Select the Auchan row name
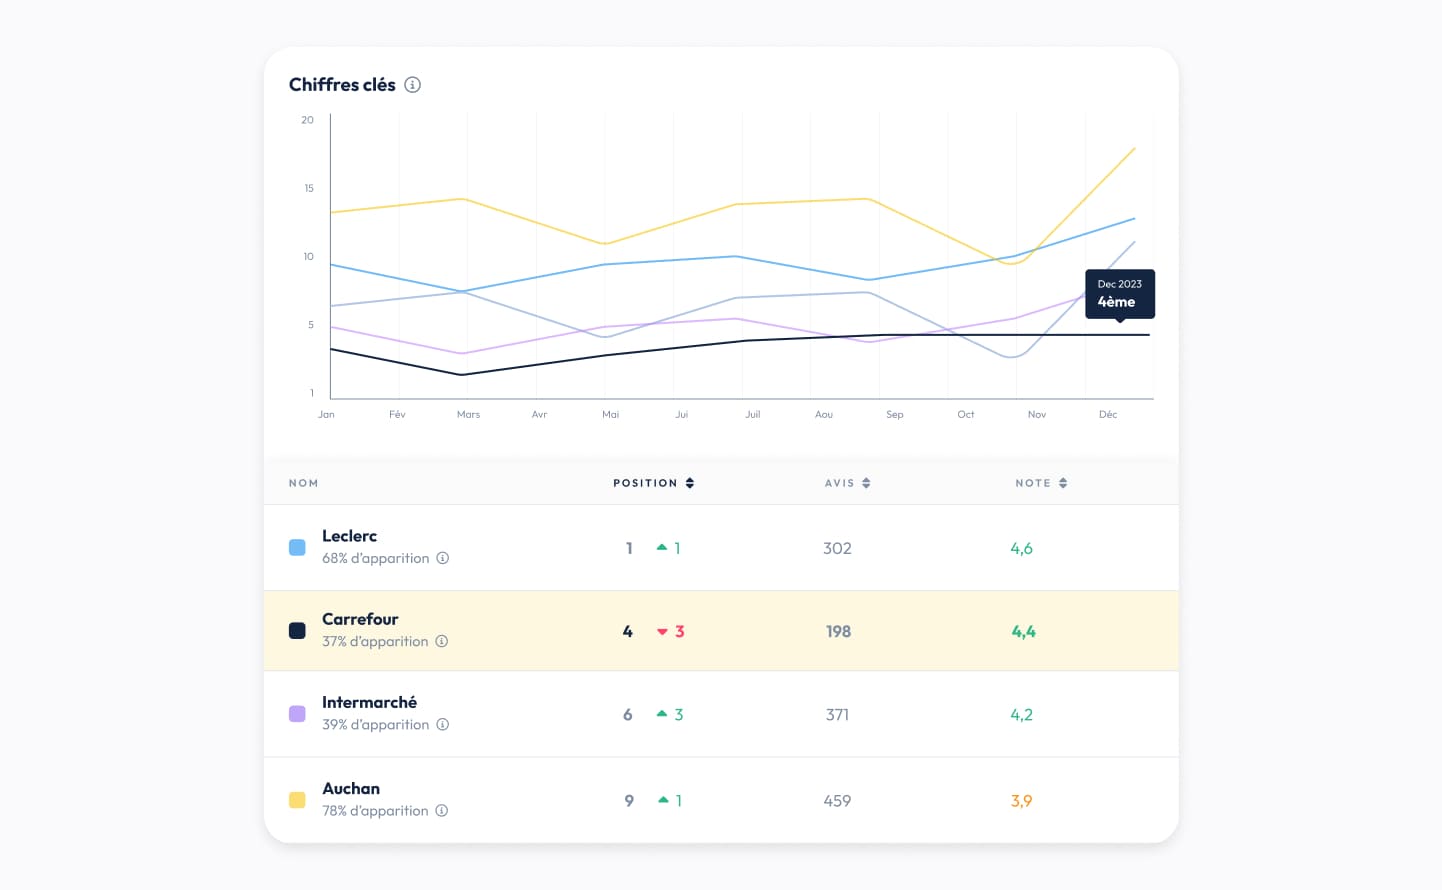1442x890 pixels. [x=351, y=788]
